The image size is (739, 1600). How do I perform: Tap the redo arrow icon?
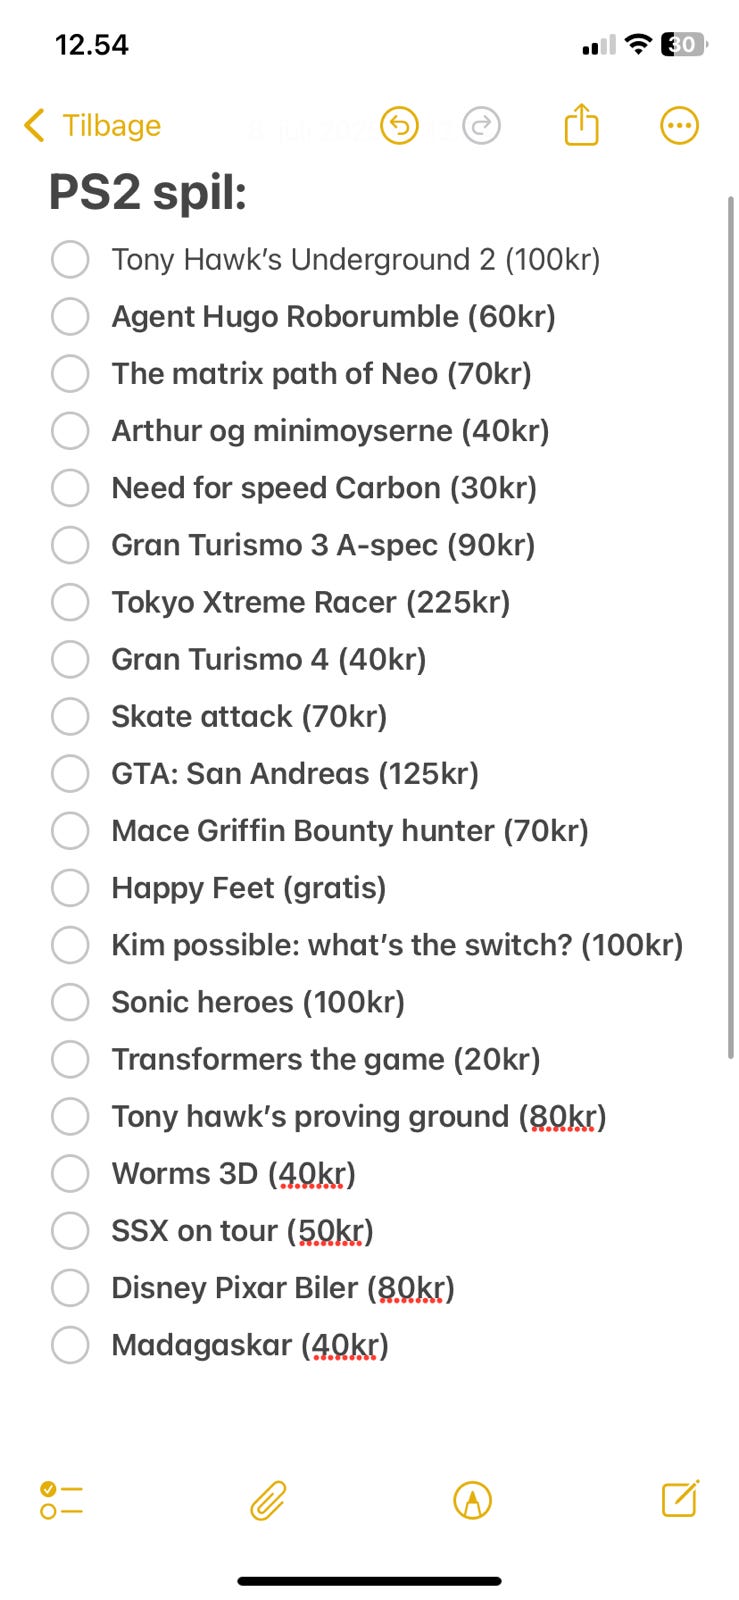click(481, 126)
